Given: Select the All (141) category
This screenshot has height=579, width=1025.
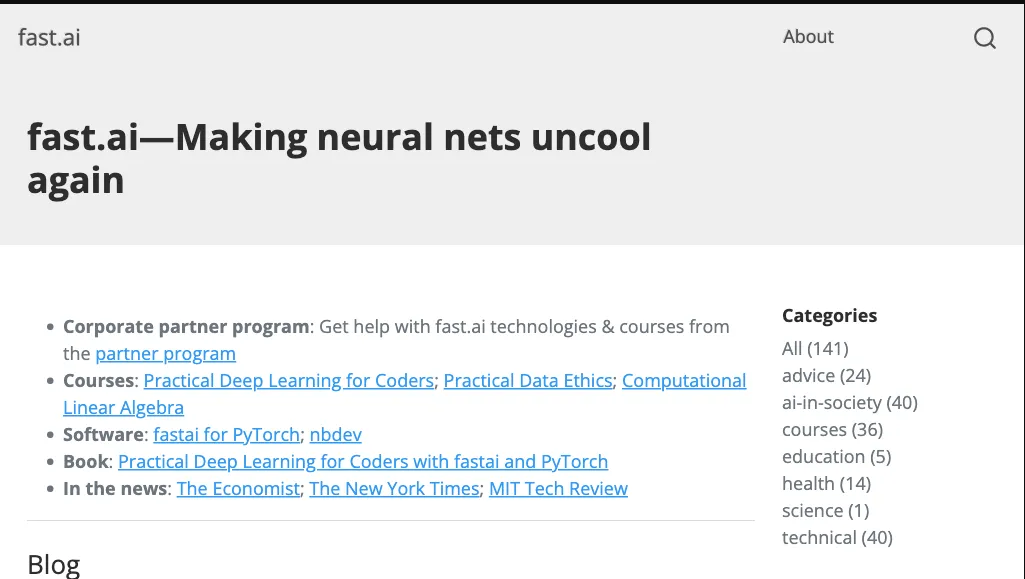Looking at the screenshot, I should tap(815, 349).
